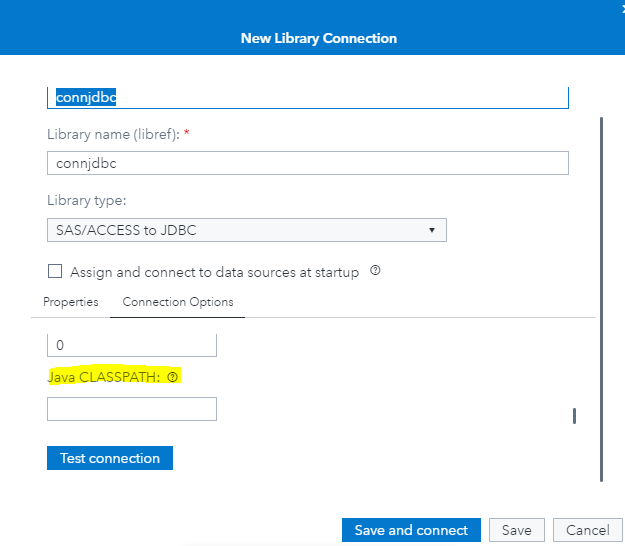Click the help icon beside Java CLASSPATH

172,378
